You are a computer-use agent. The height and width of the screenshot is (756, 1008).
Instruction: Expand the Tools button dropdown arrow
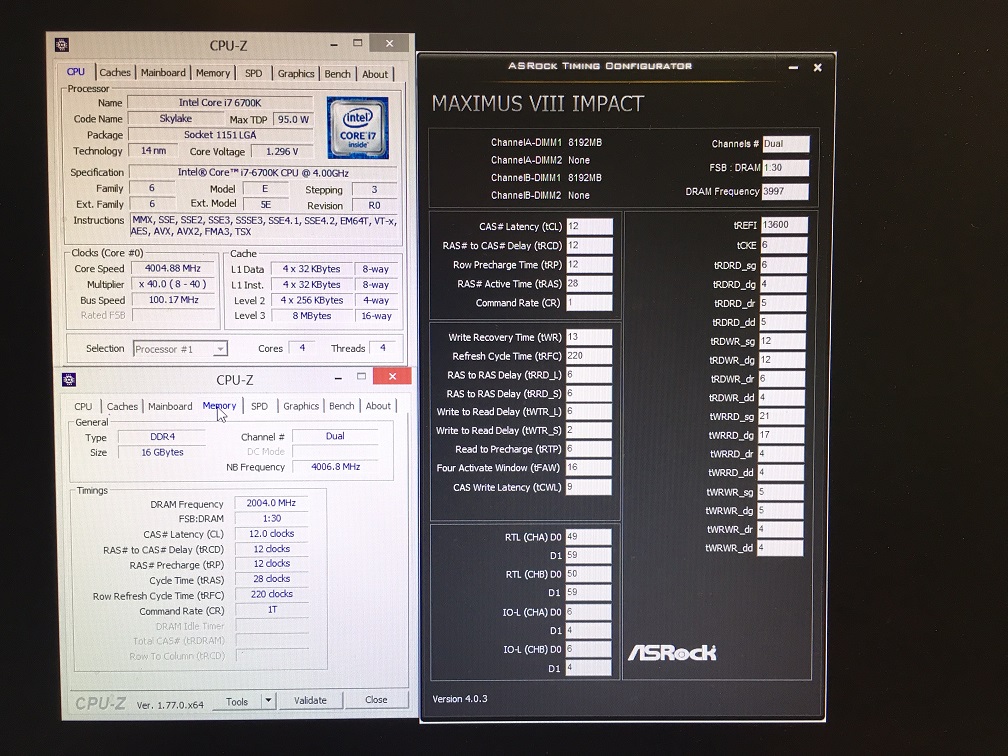tap(269, 700)
